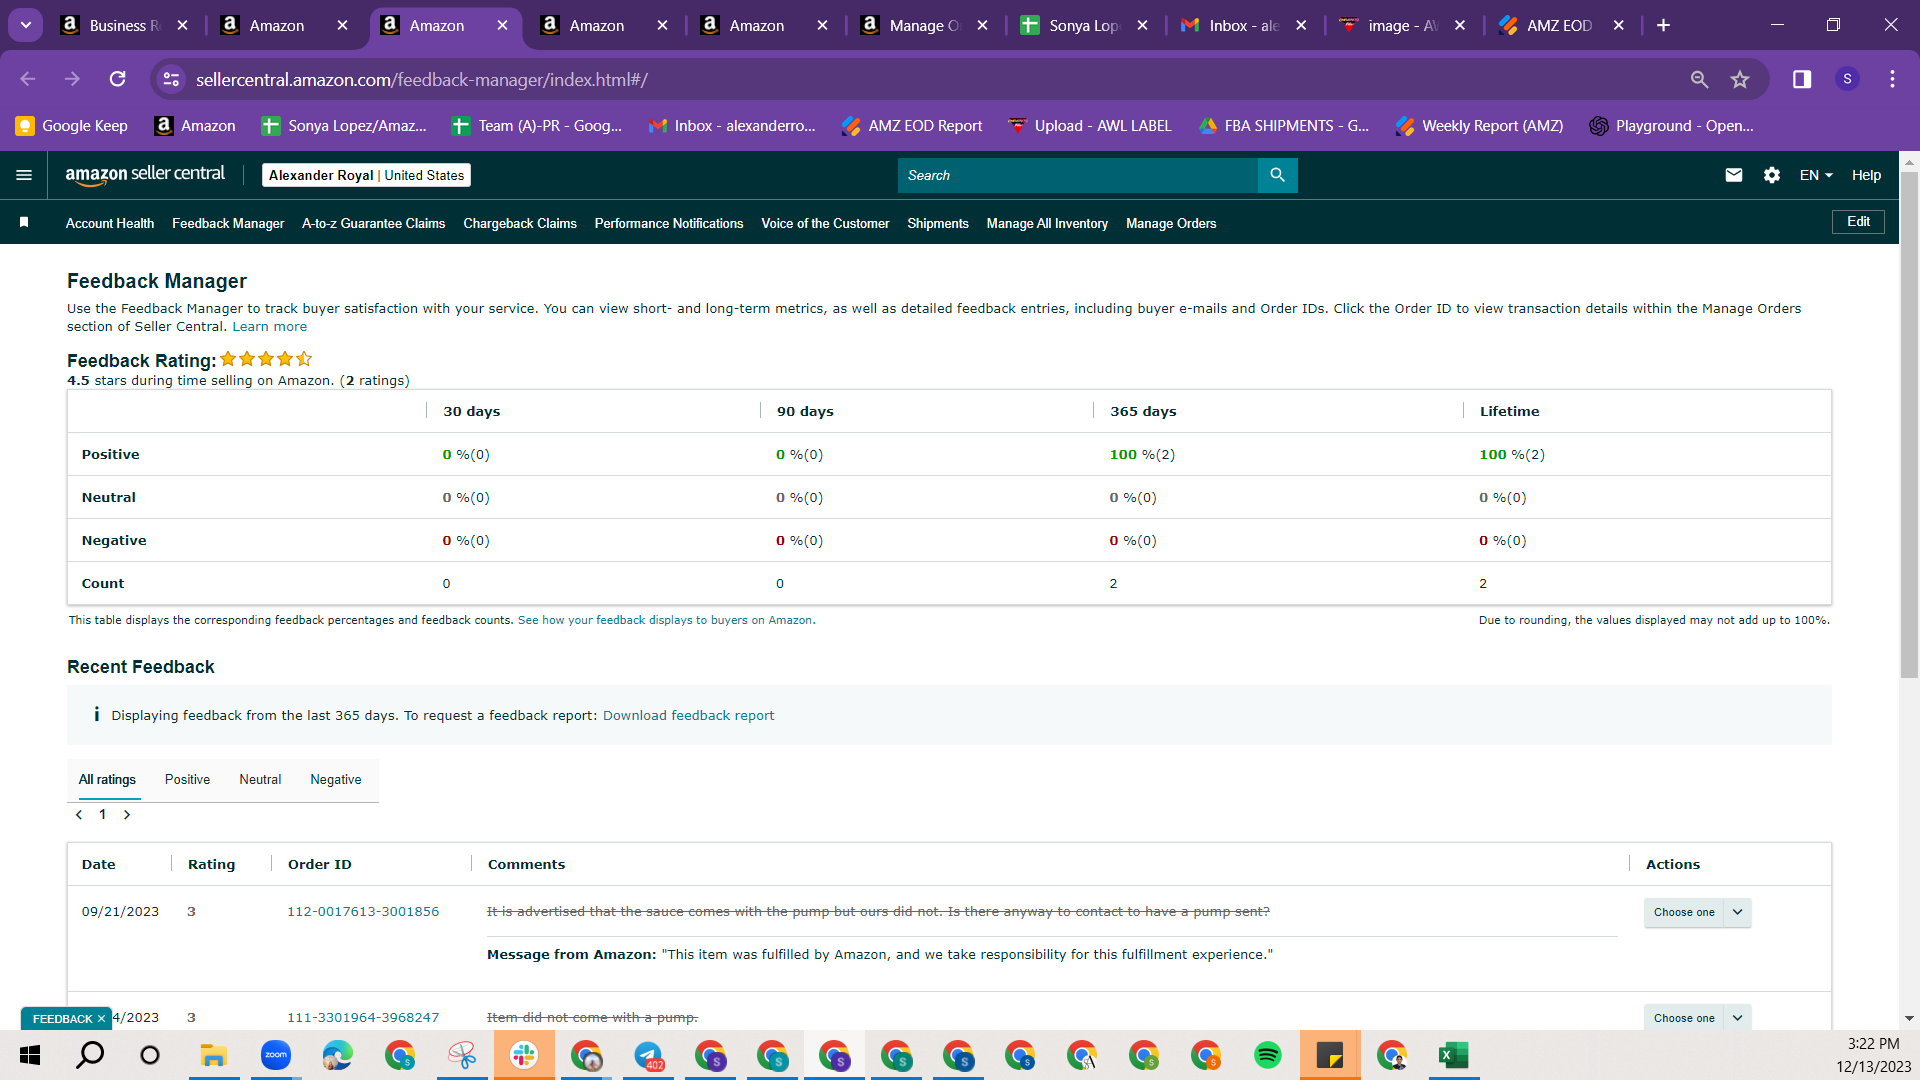Open the FBA SHIPMENTS bookmark
The width and height of the screenshot is (1920, 1080).
(x=1284, y=125)
